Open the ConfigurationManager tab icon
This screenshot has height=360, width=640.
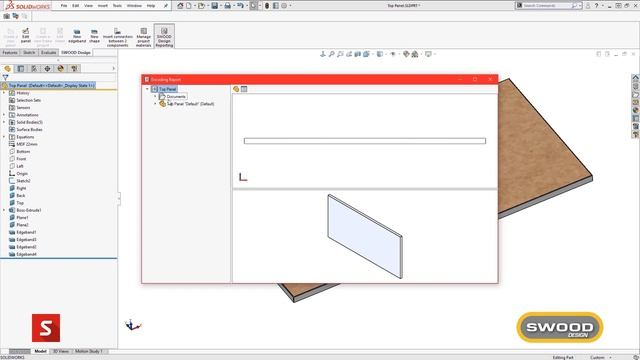click(x=34, y=69)
